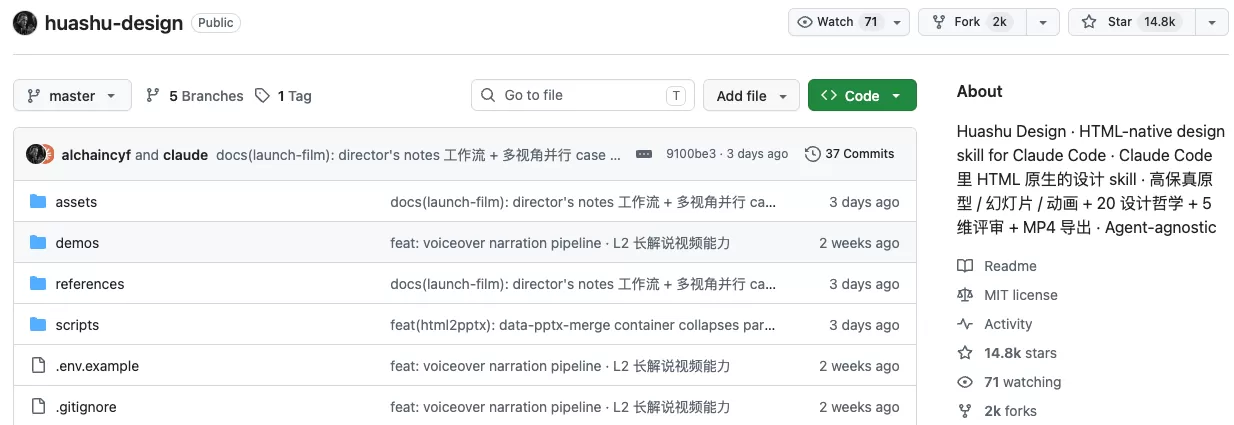View the 1 Tag link
1234x425 pixels.
tap(283, 96)
